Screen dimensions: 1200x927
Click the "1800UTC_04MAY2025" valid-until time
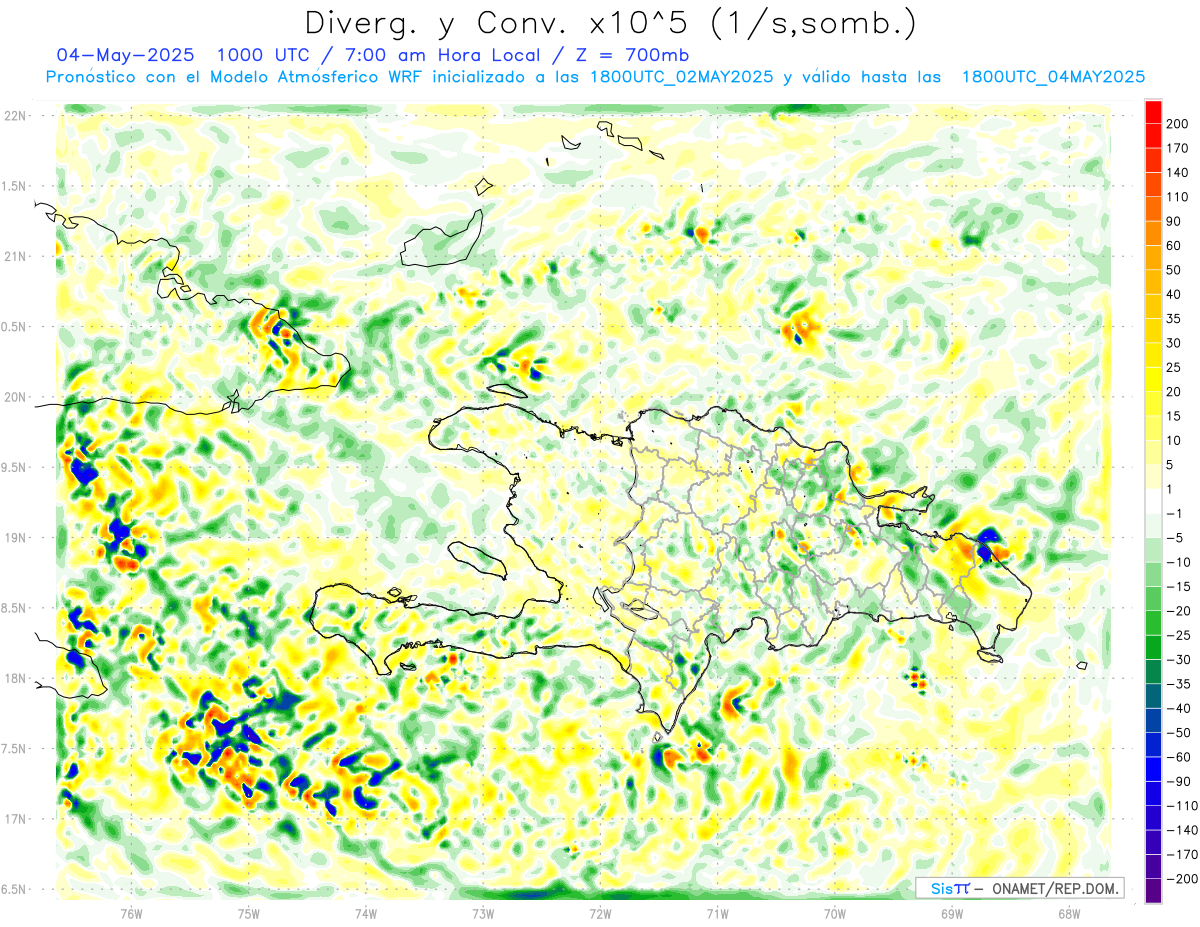click(1053, 77)
